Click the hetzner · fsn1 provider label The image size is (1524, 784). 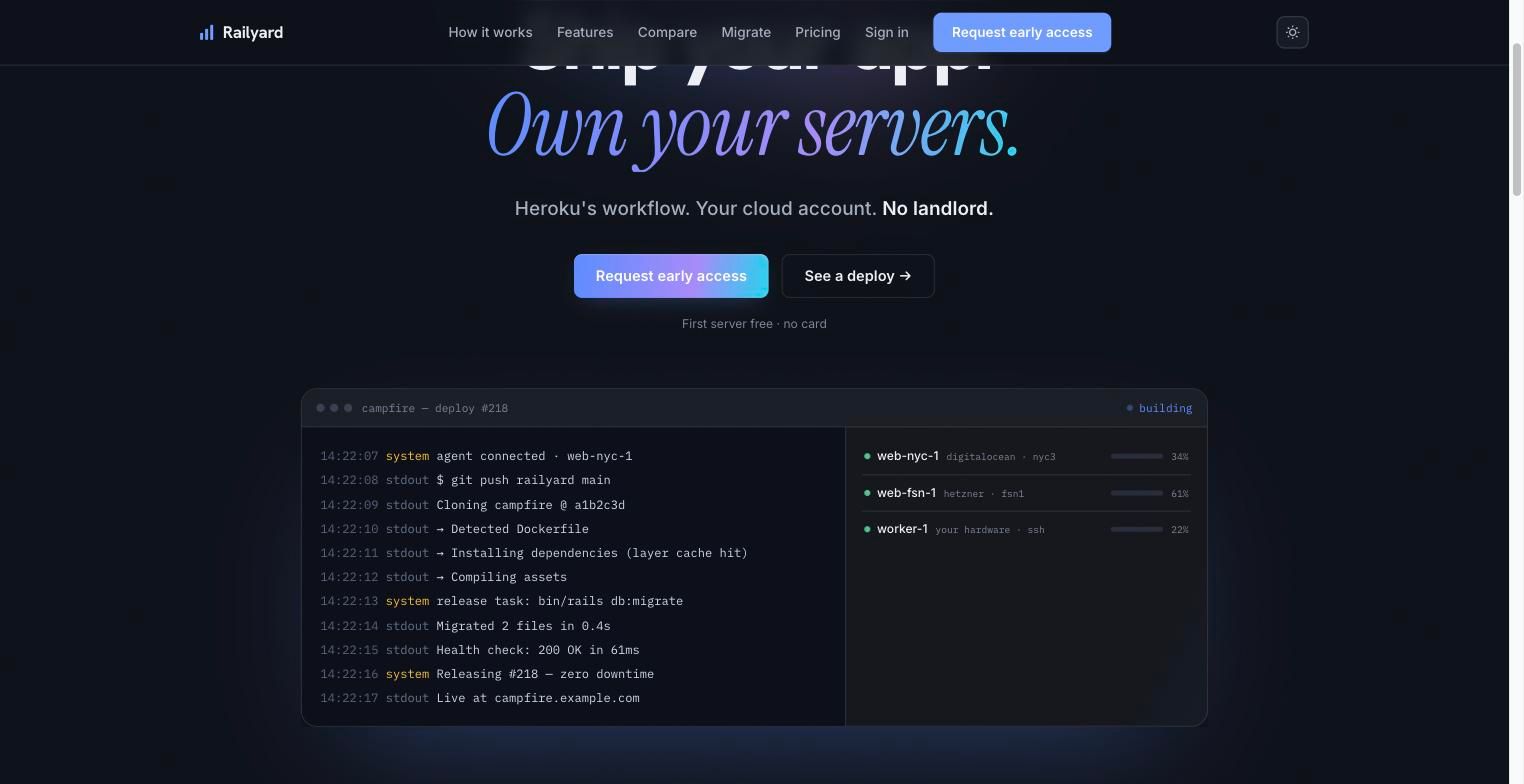(984, 494)
